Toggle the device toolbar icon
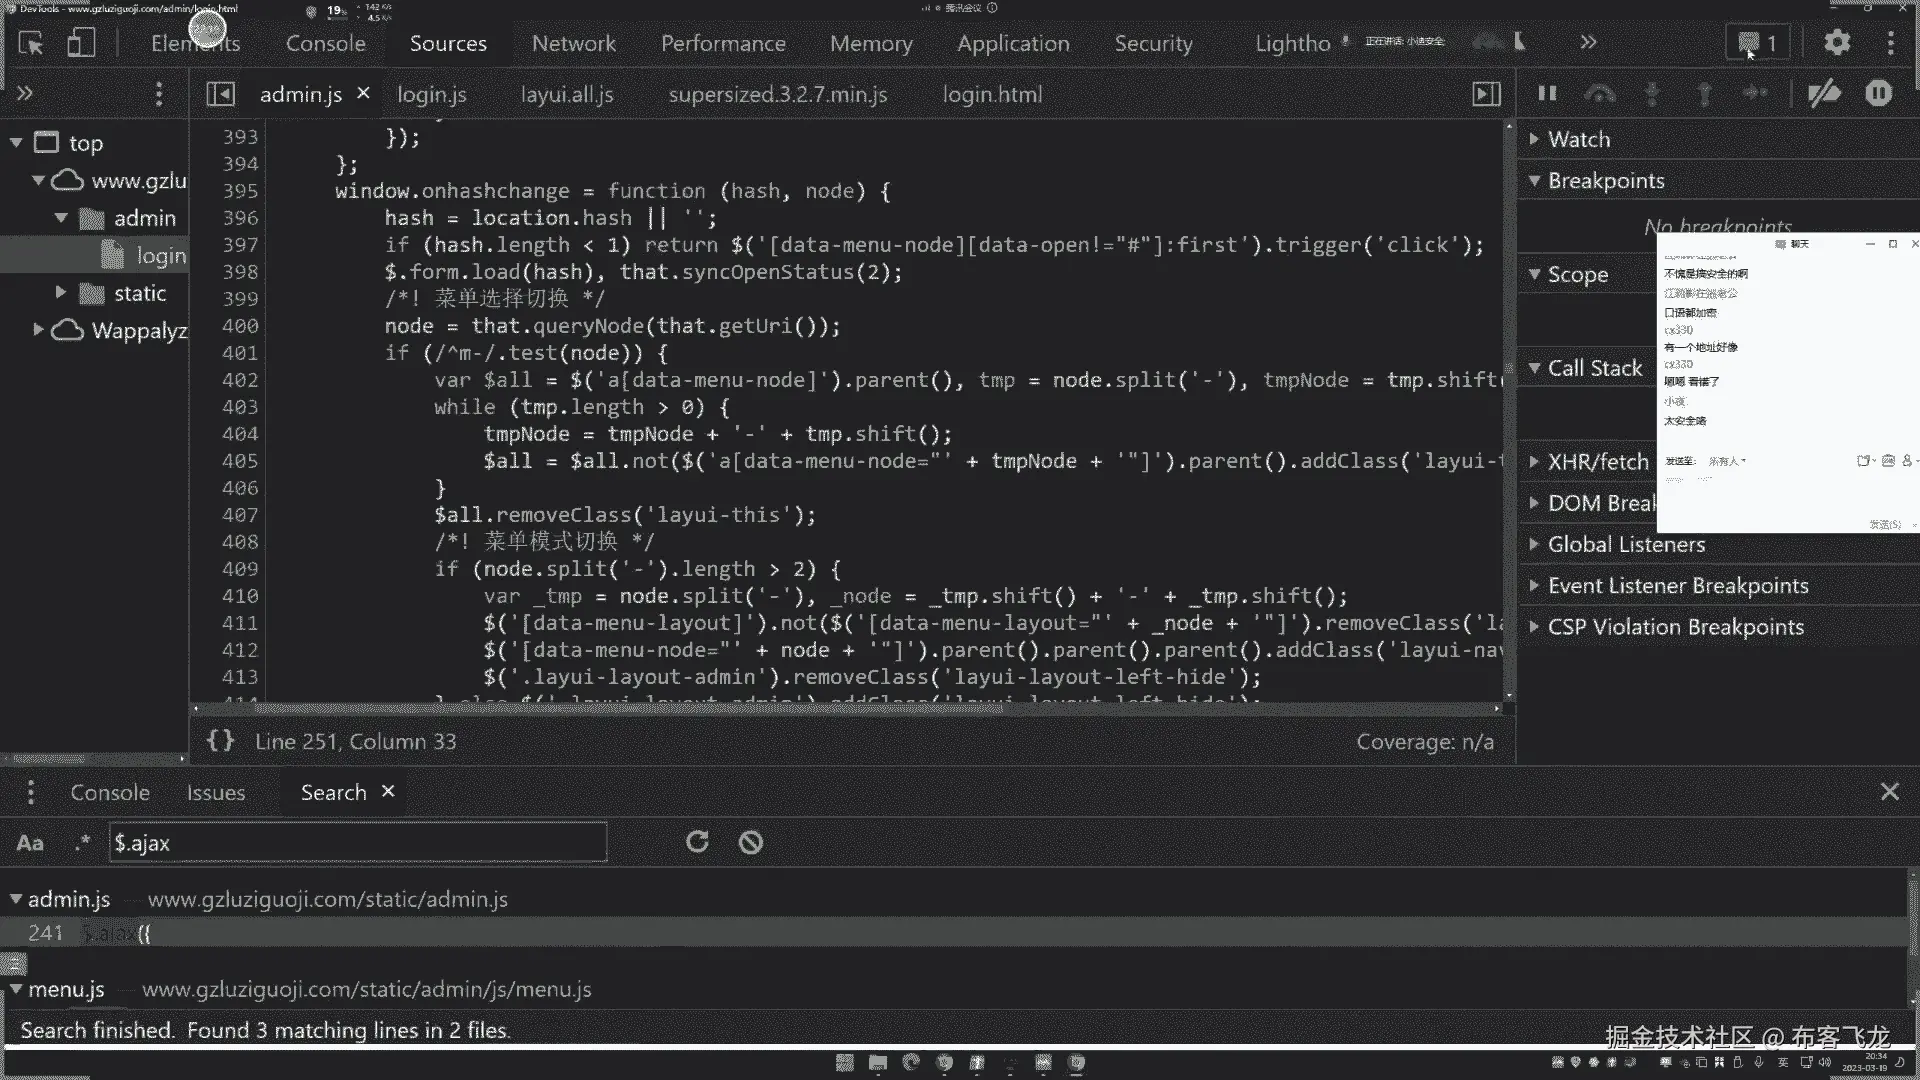Screen dimensions: 1920x1080 (x=81, y=43)
